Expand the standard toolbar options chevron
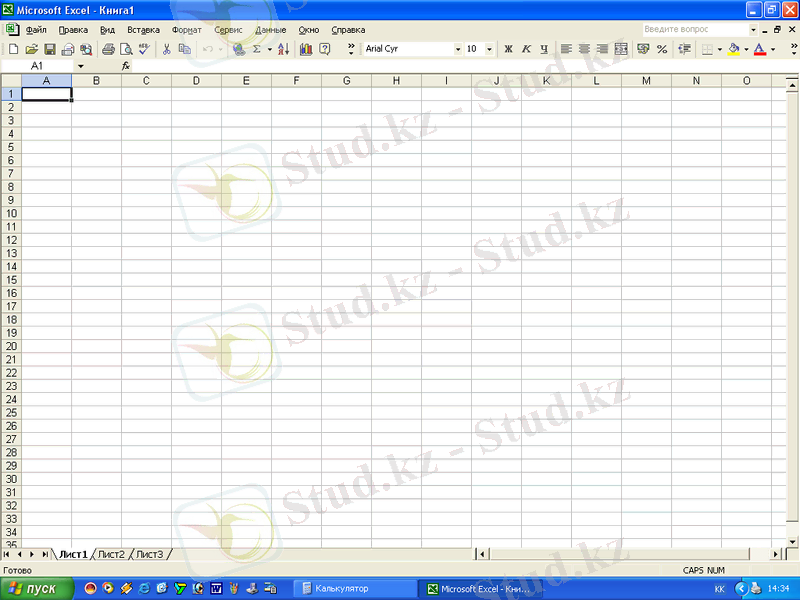 351,49
